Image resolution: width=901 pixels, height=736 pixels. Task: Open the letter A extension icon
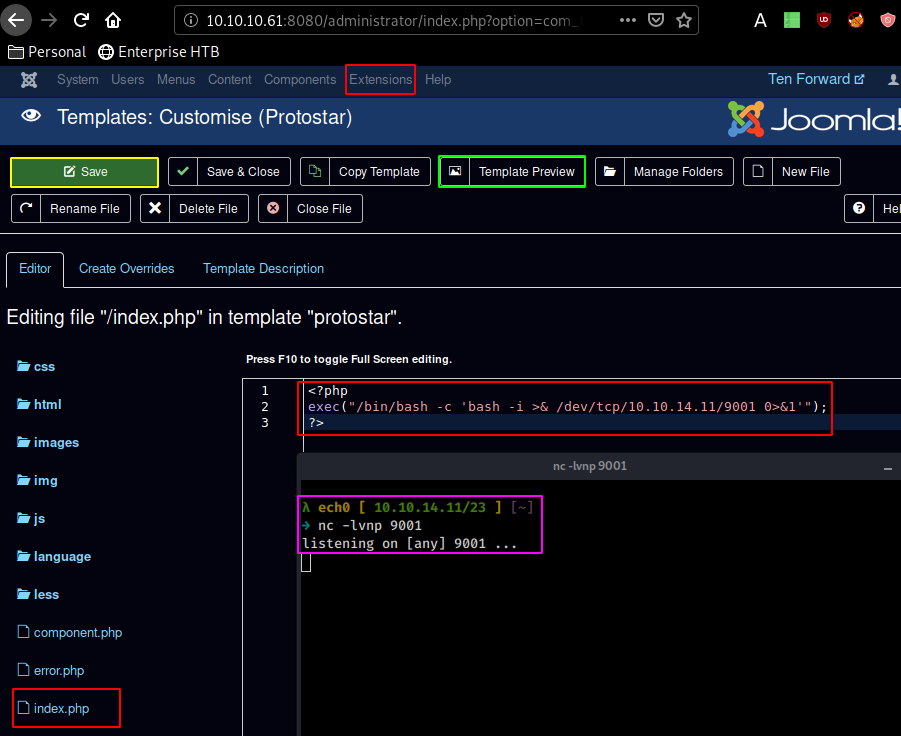point(760,21)
